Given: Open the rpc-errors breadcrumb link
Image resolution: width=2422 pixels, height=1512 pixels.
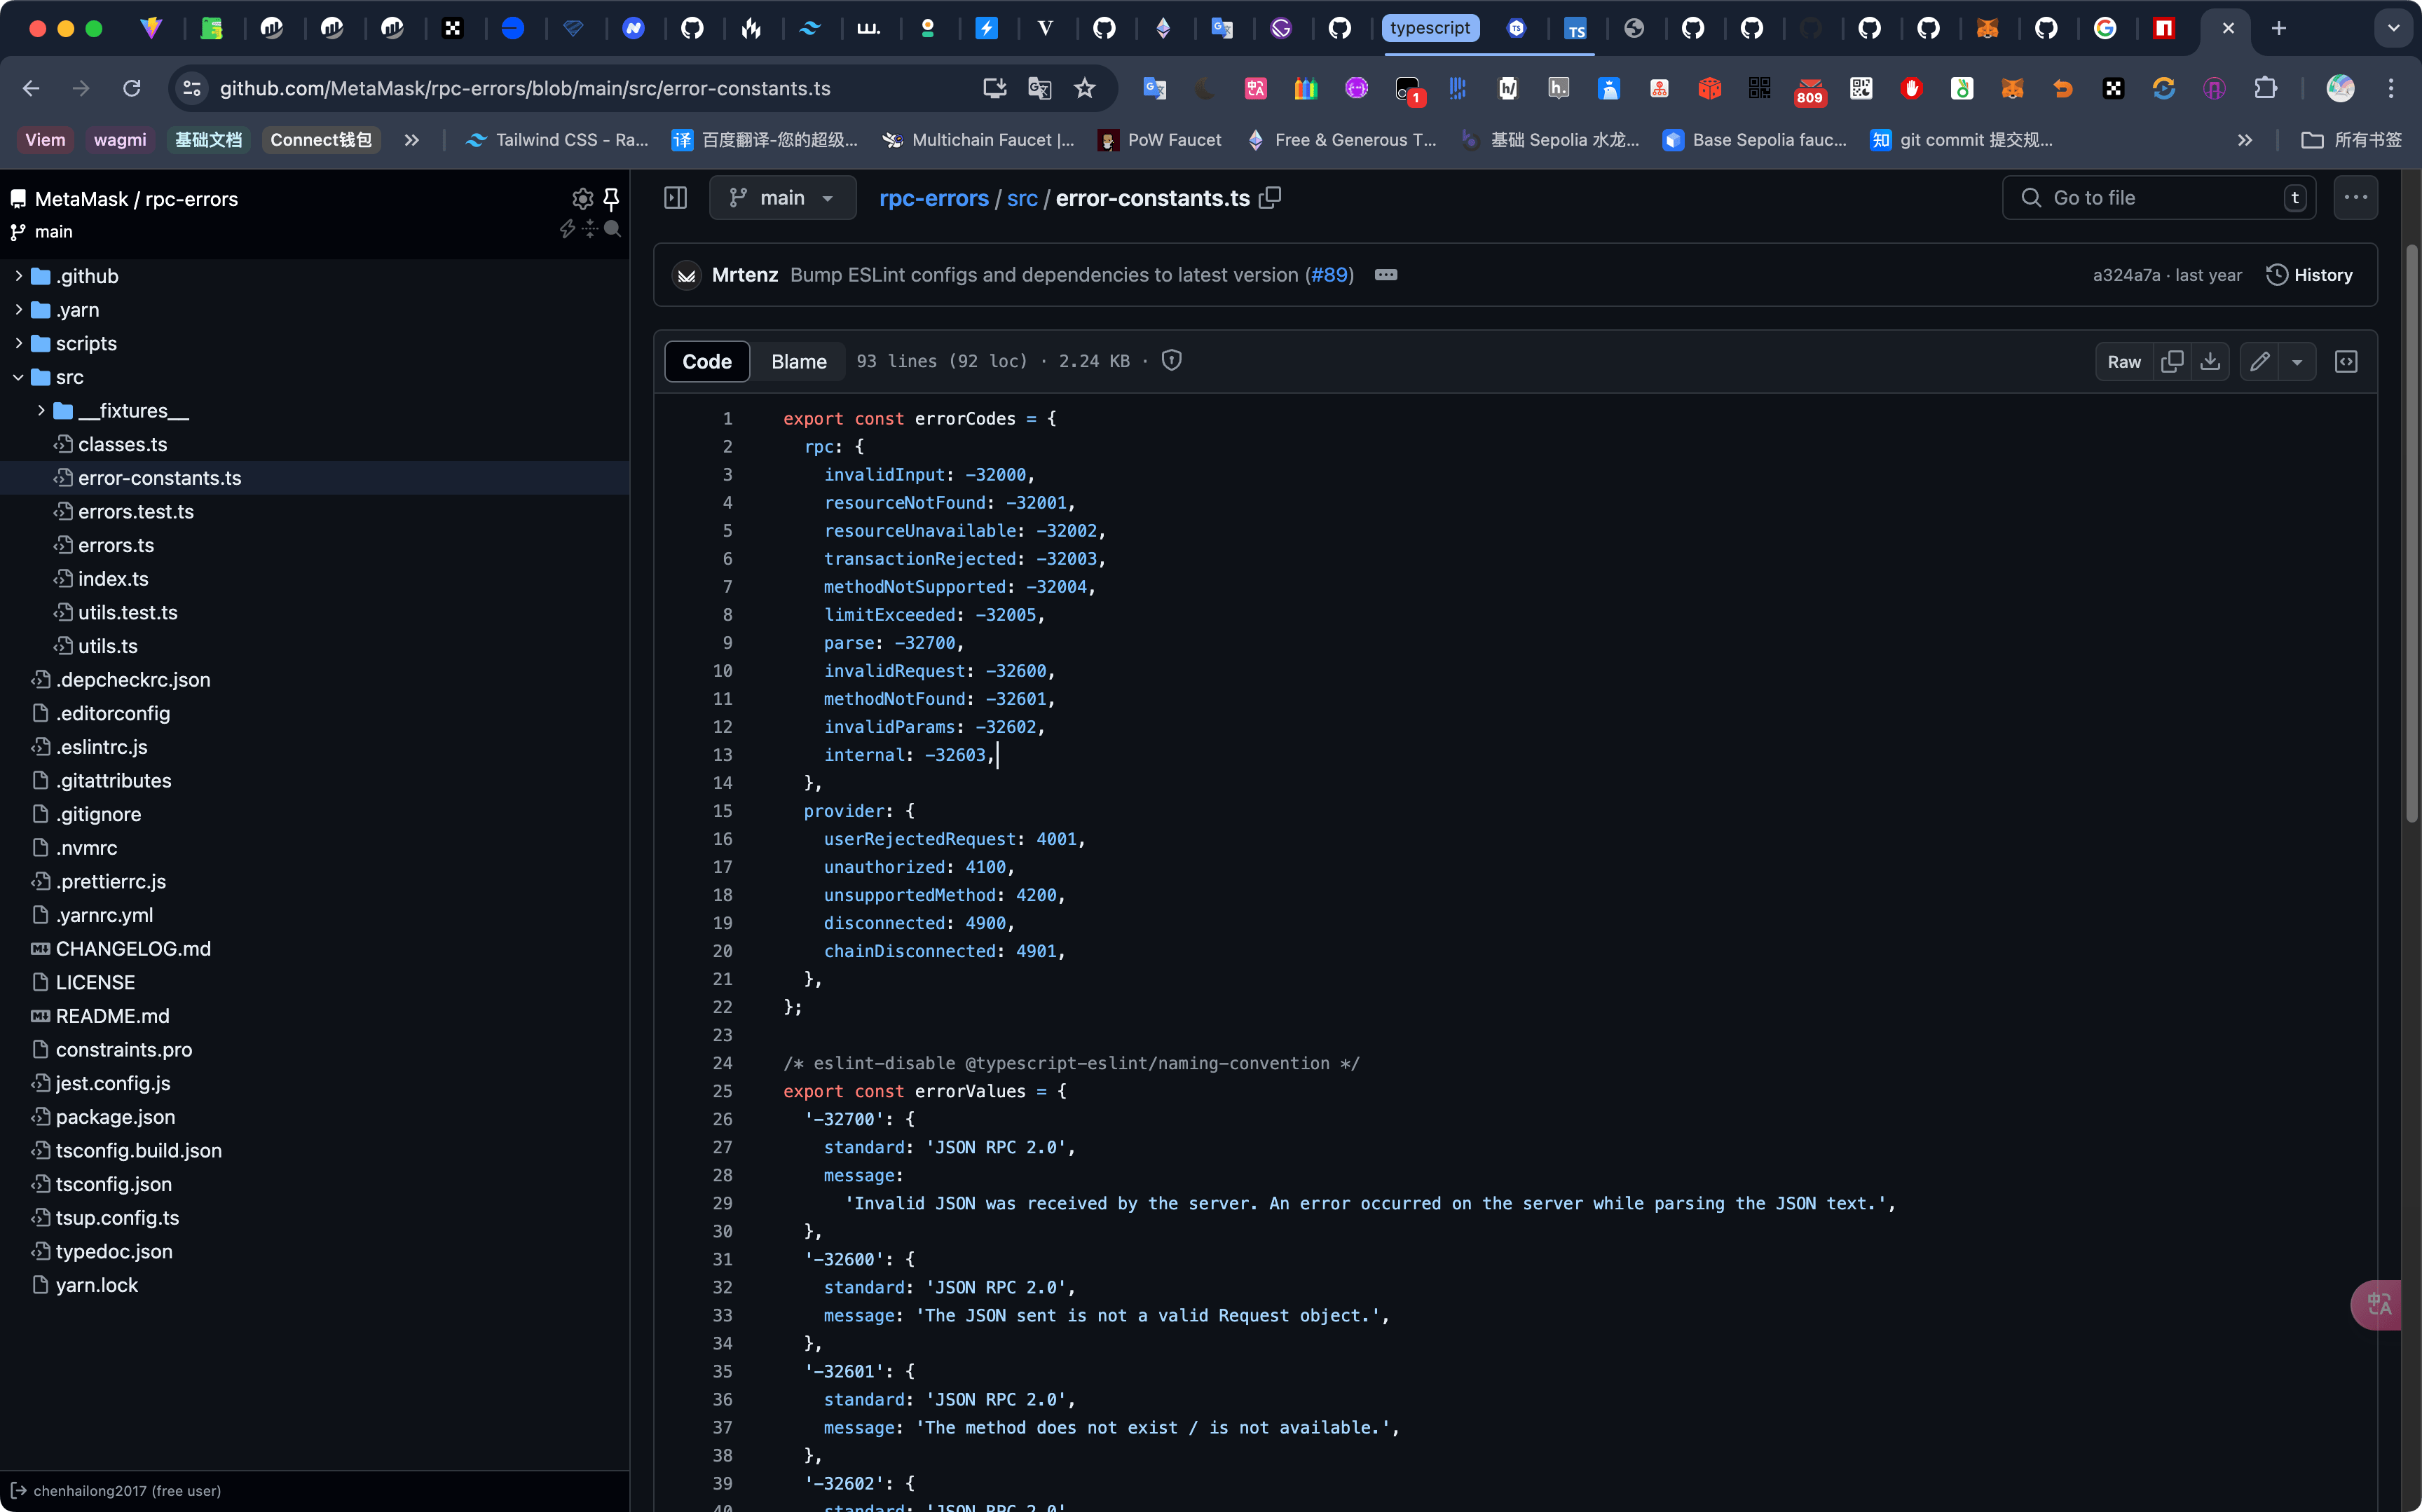Looking at the screenshot, I should click(933, 198).
